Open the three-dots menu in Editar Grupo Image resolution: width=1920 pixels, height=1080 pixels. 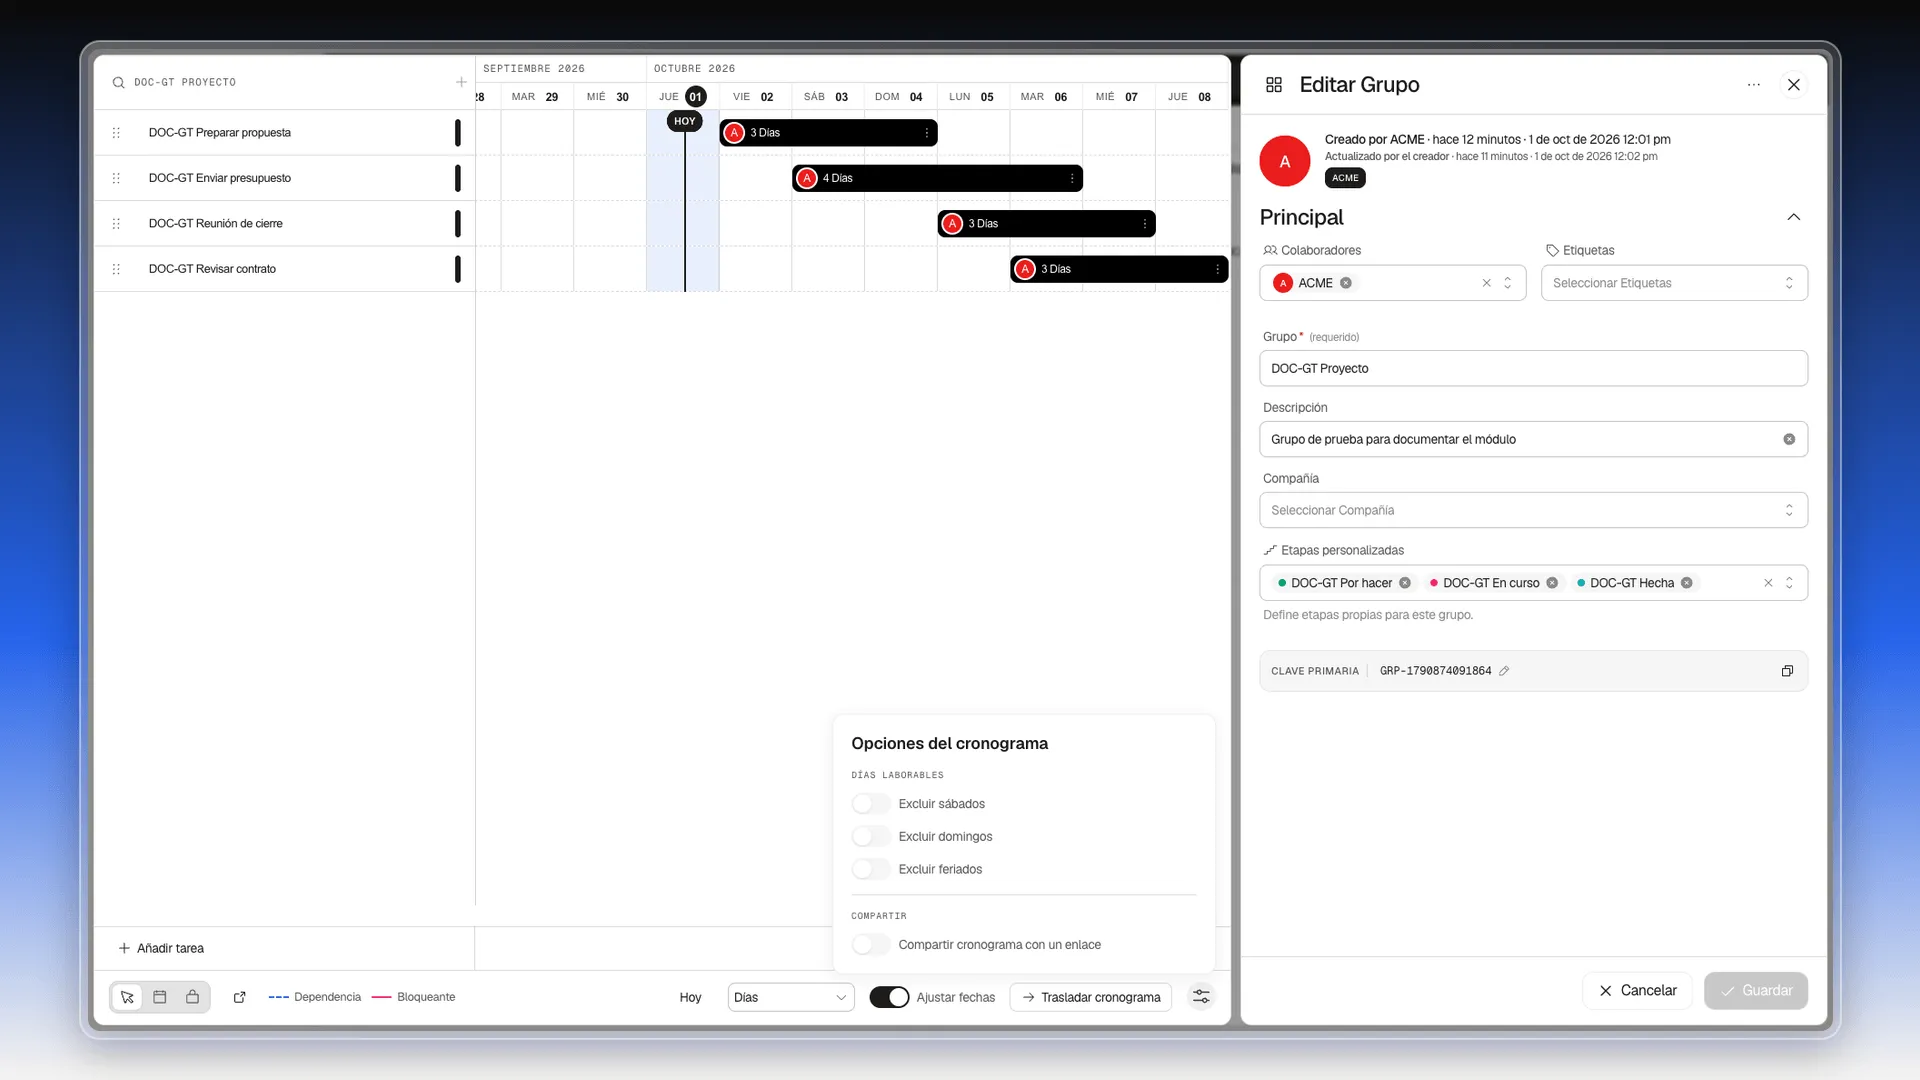[x=1754, y=85]
